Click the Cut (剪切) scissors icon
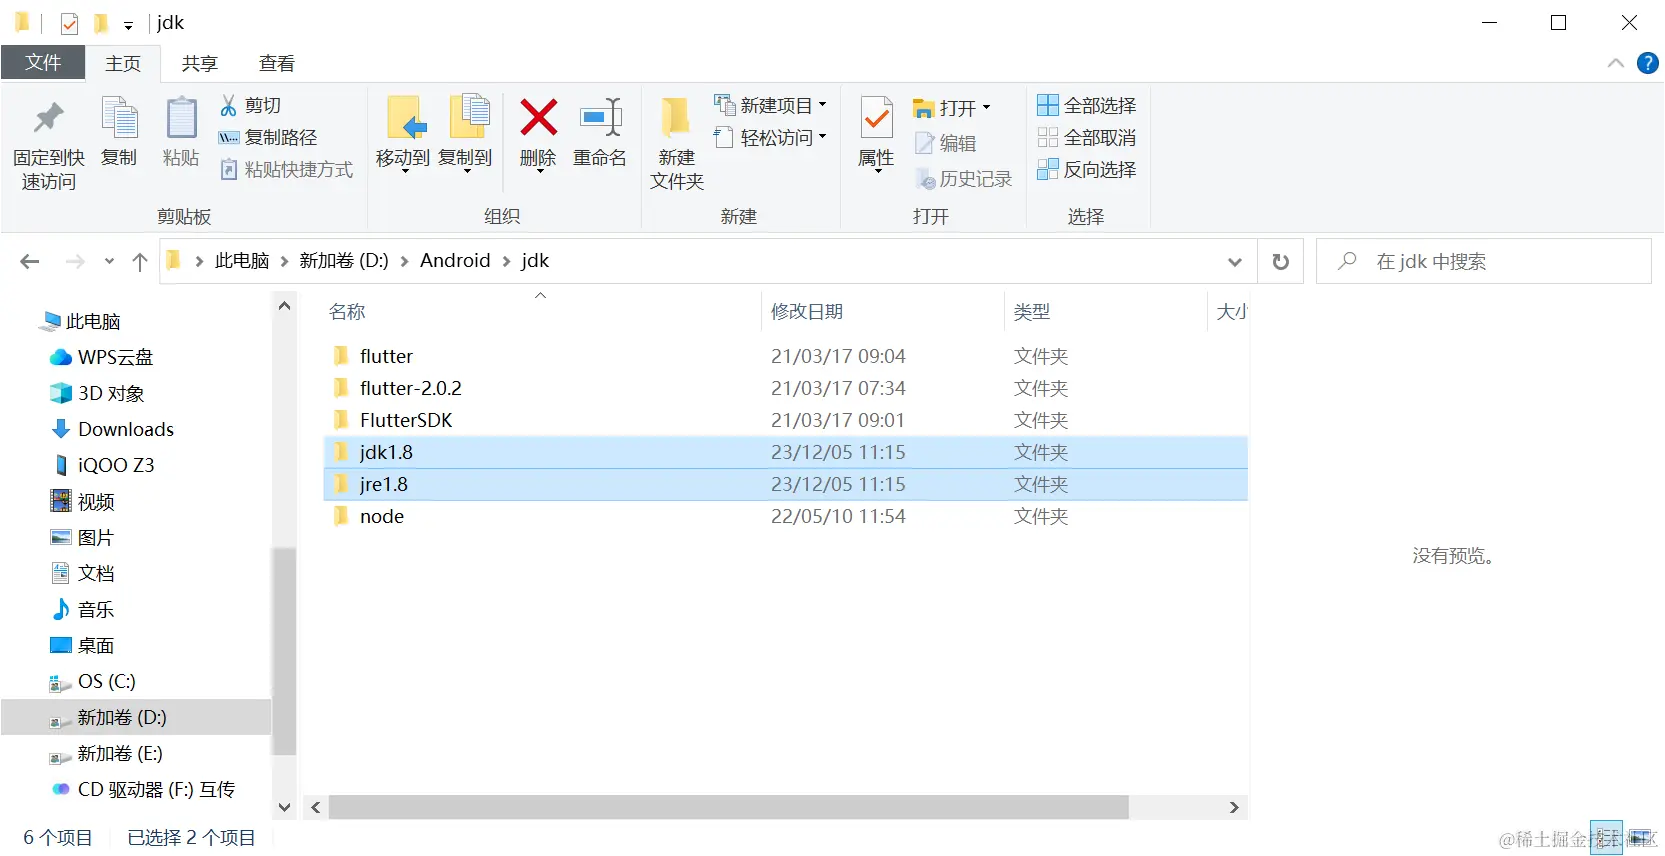The width and height of the screenshot is (1665, 856). [x=229, y=105]
